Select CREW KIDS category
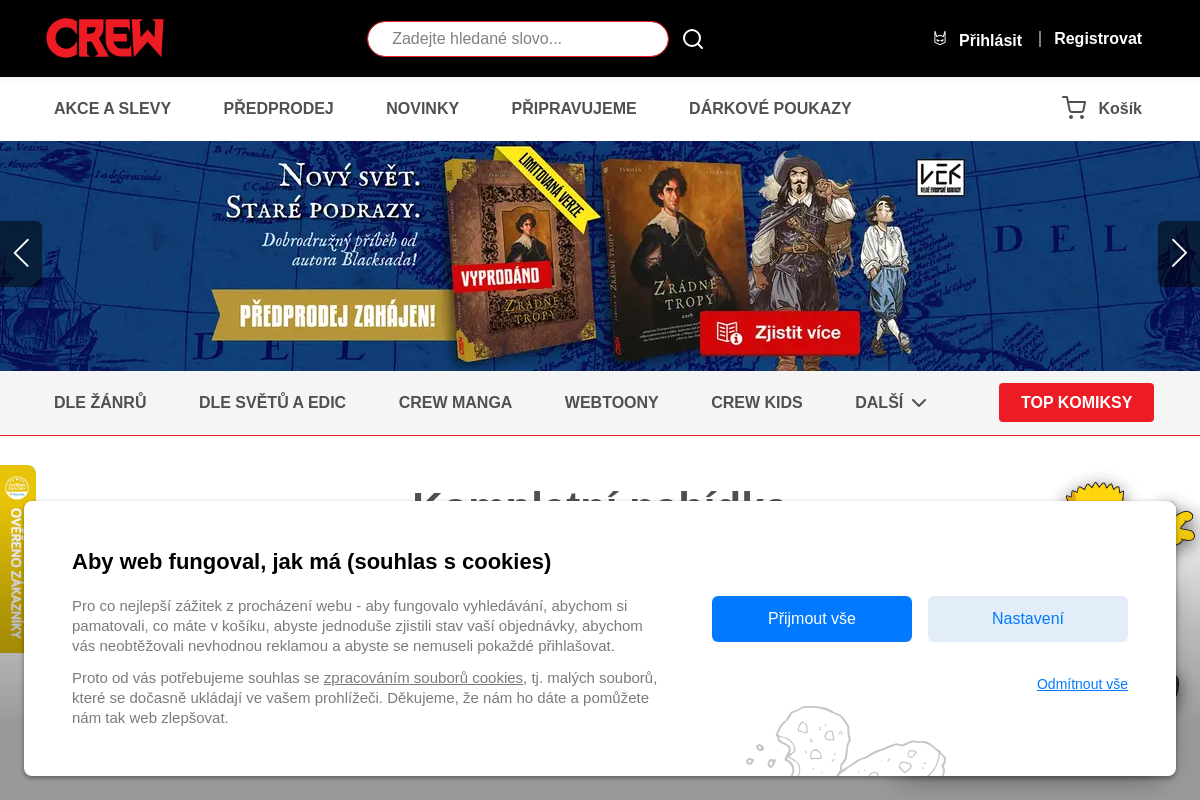Viewport: 1200px width, 800px height. pyautogui.click(x=757, y=403)
